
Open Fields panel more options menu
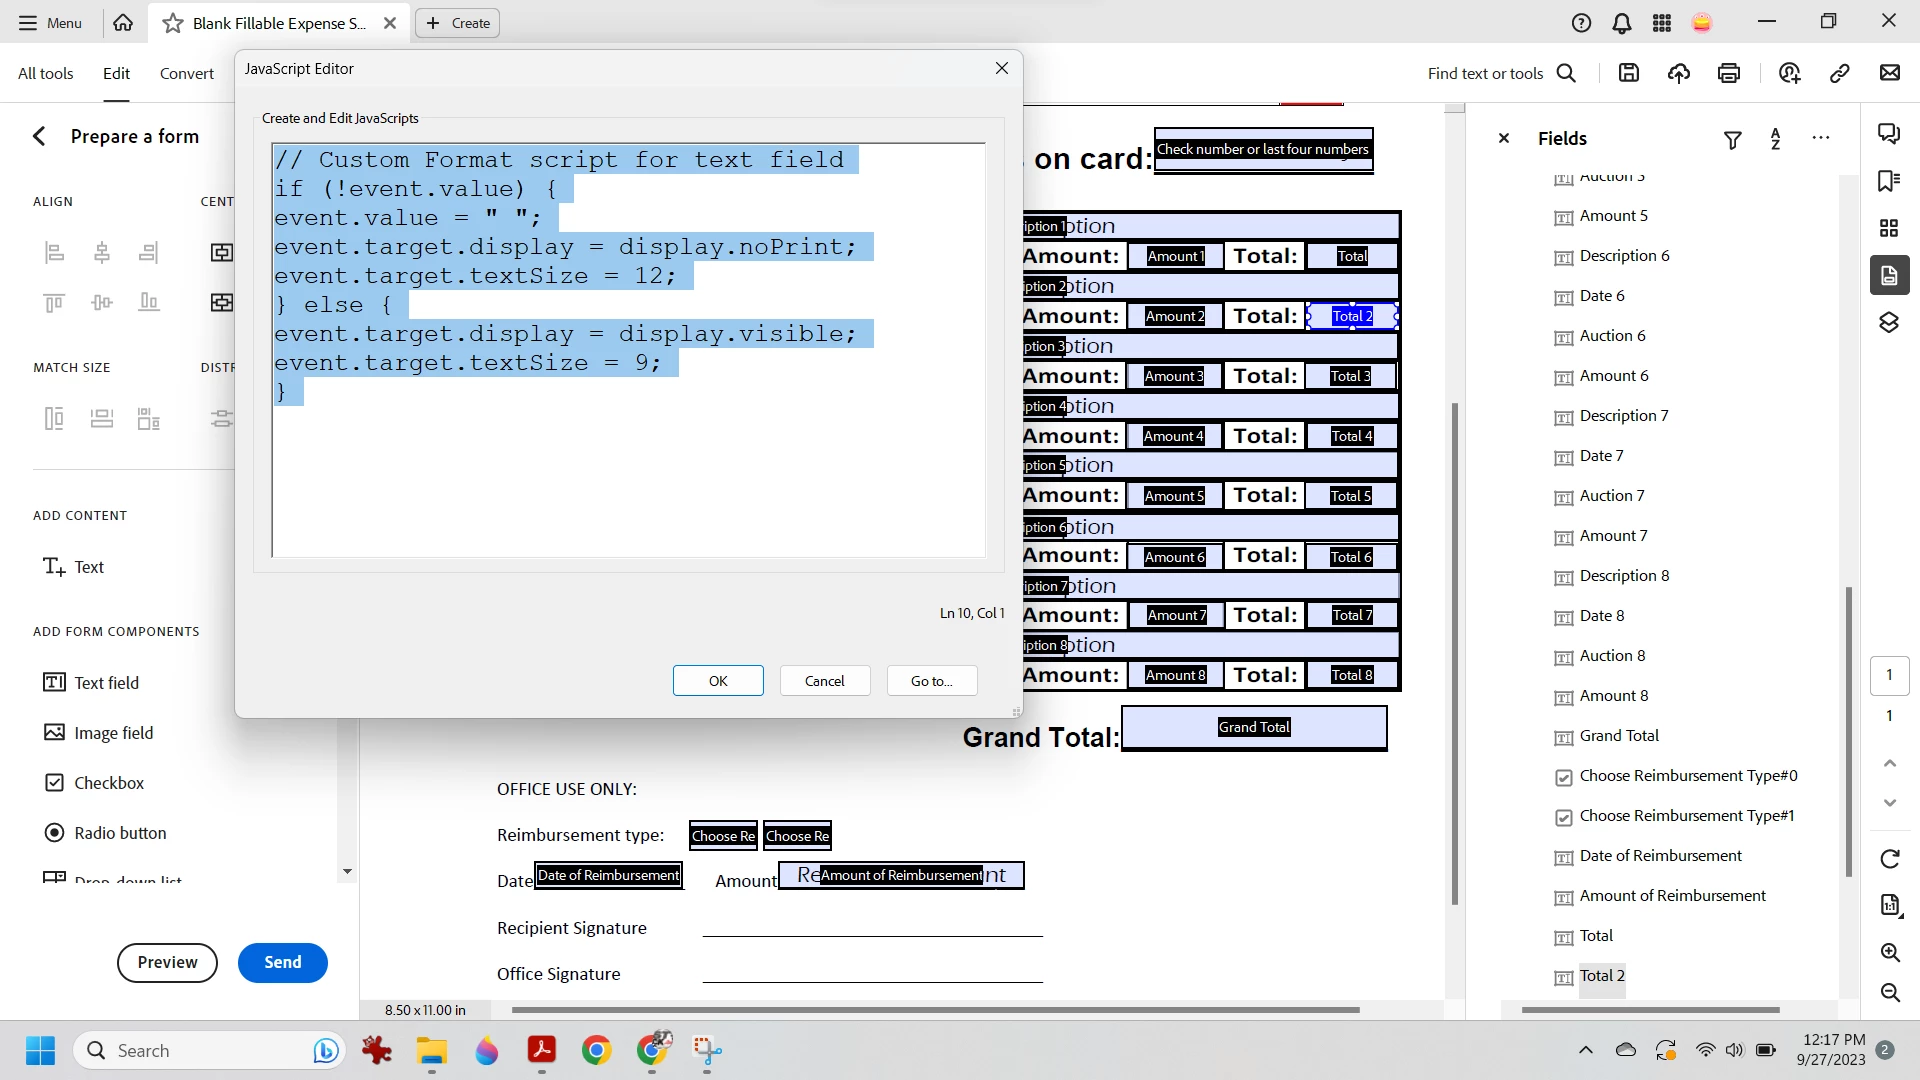[1821, 138]
